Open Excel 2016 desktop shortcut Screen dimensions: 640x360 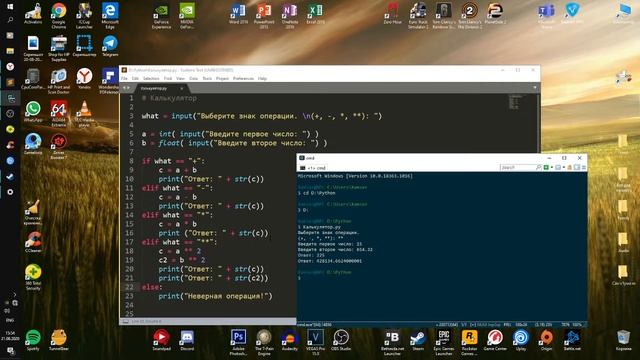316,13
